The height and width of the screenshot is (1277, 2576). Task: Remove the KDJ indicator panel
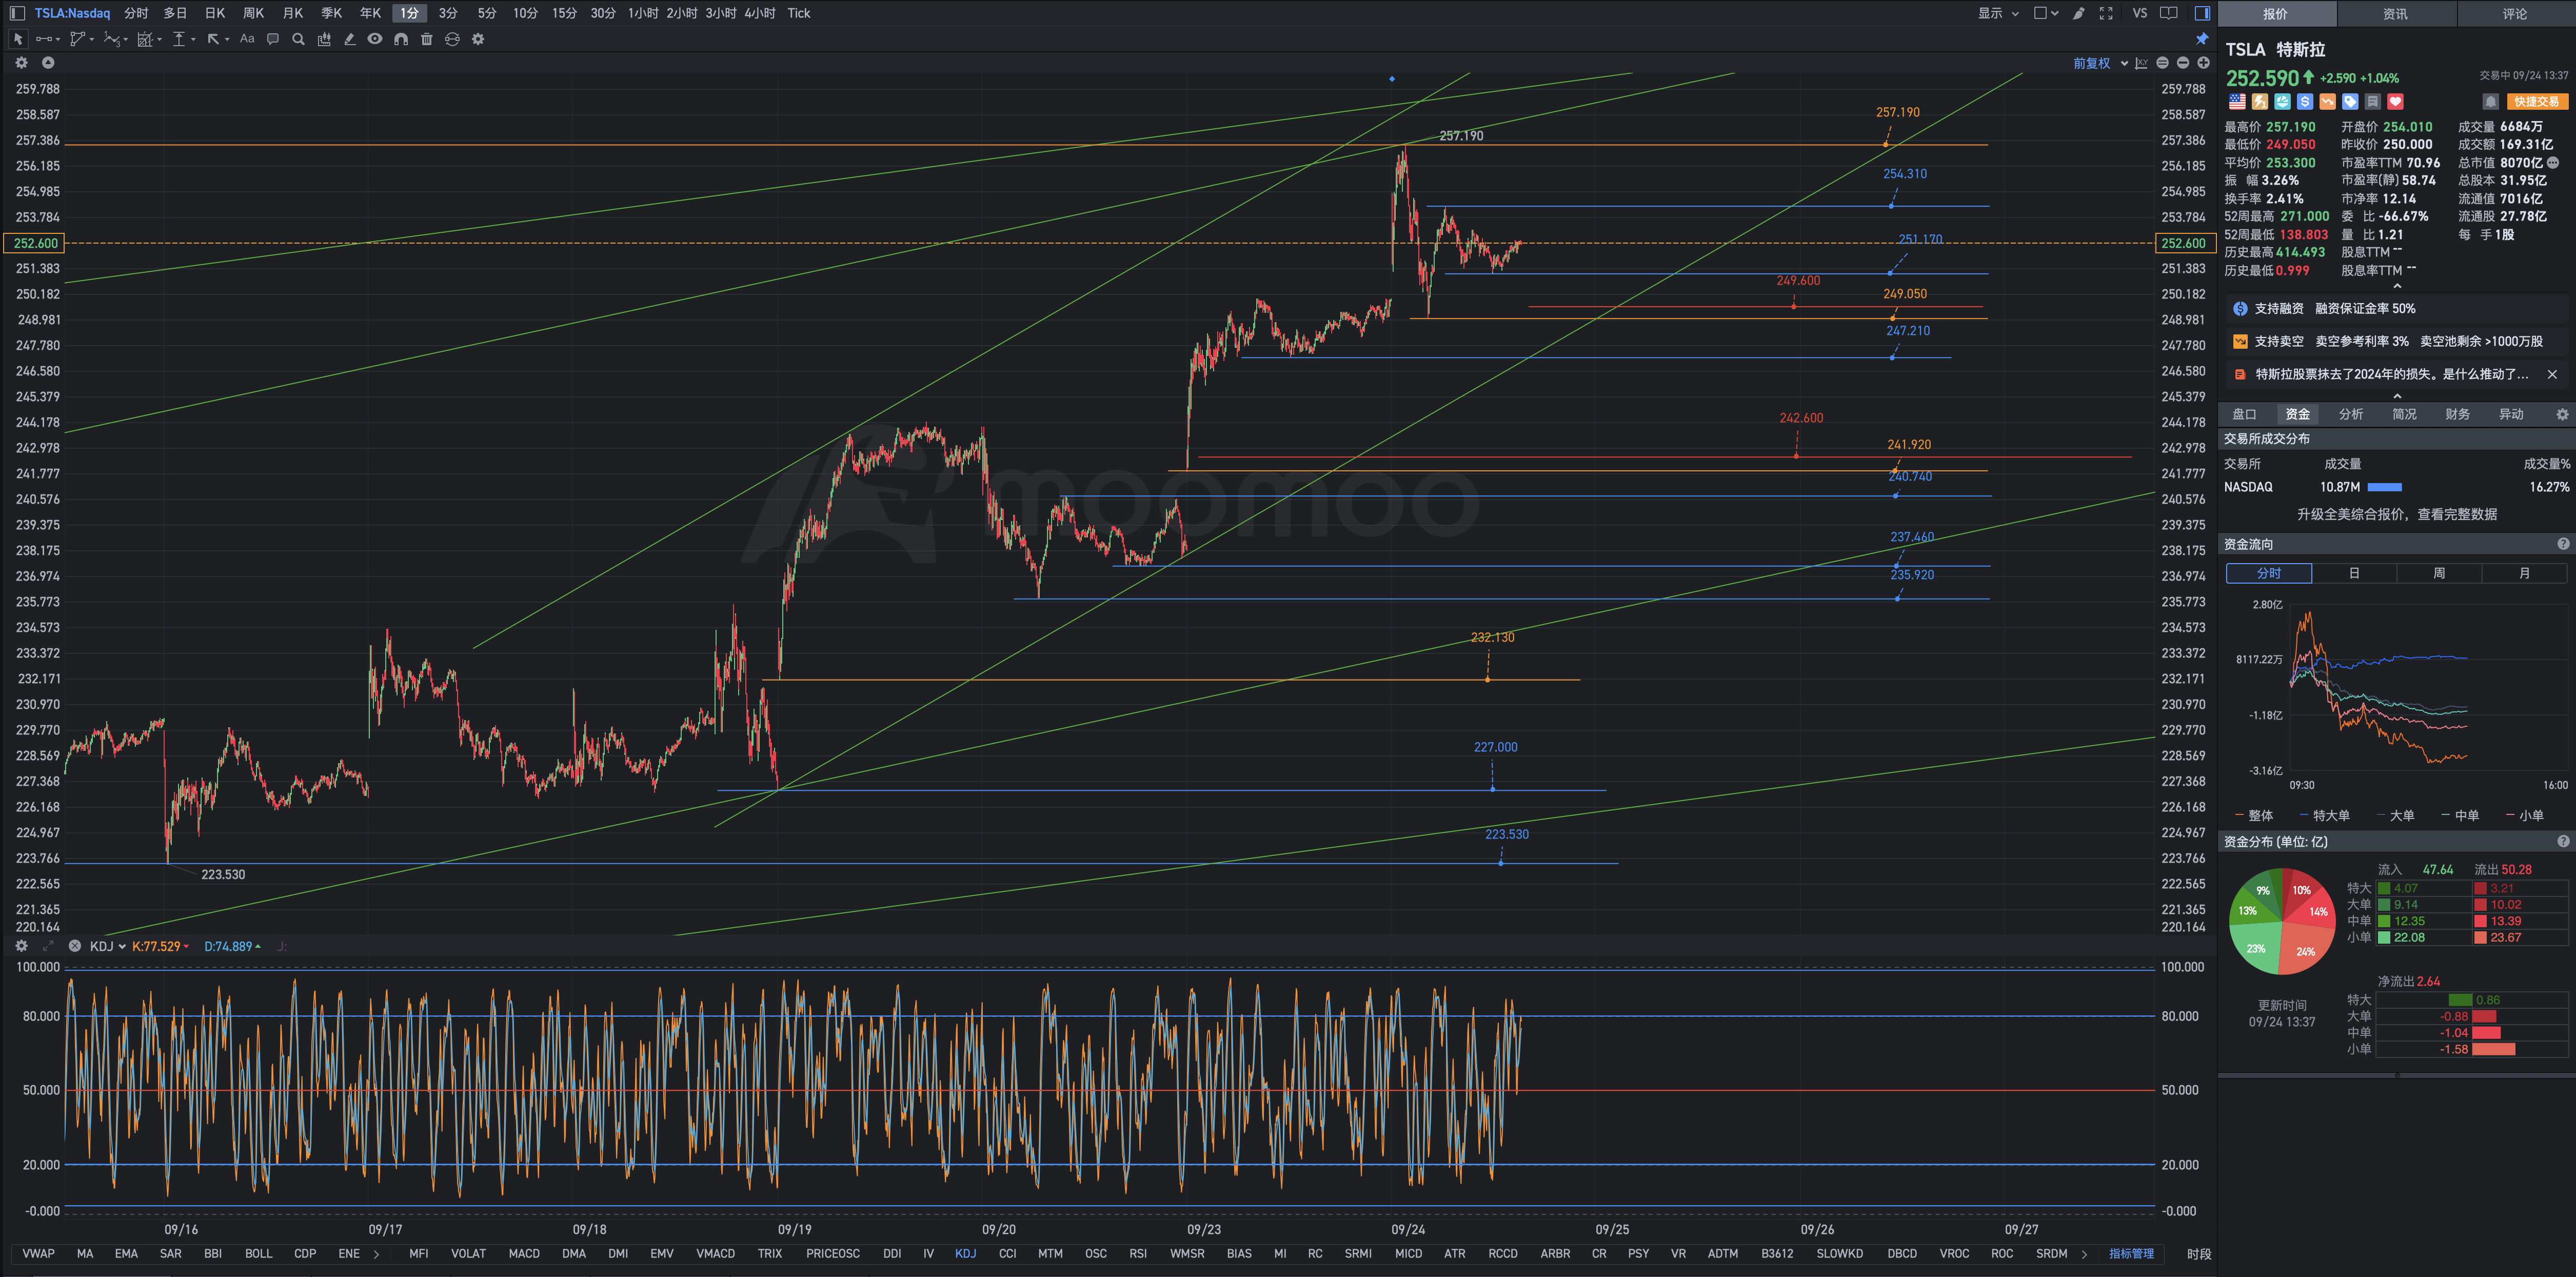coord(74,946)
